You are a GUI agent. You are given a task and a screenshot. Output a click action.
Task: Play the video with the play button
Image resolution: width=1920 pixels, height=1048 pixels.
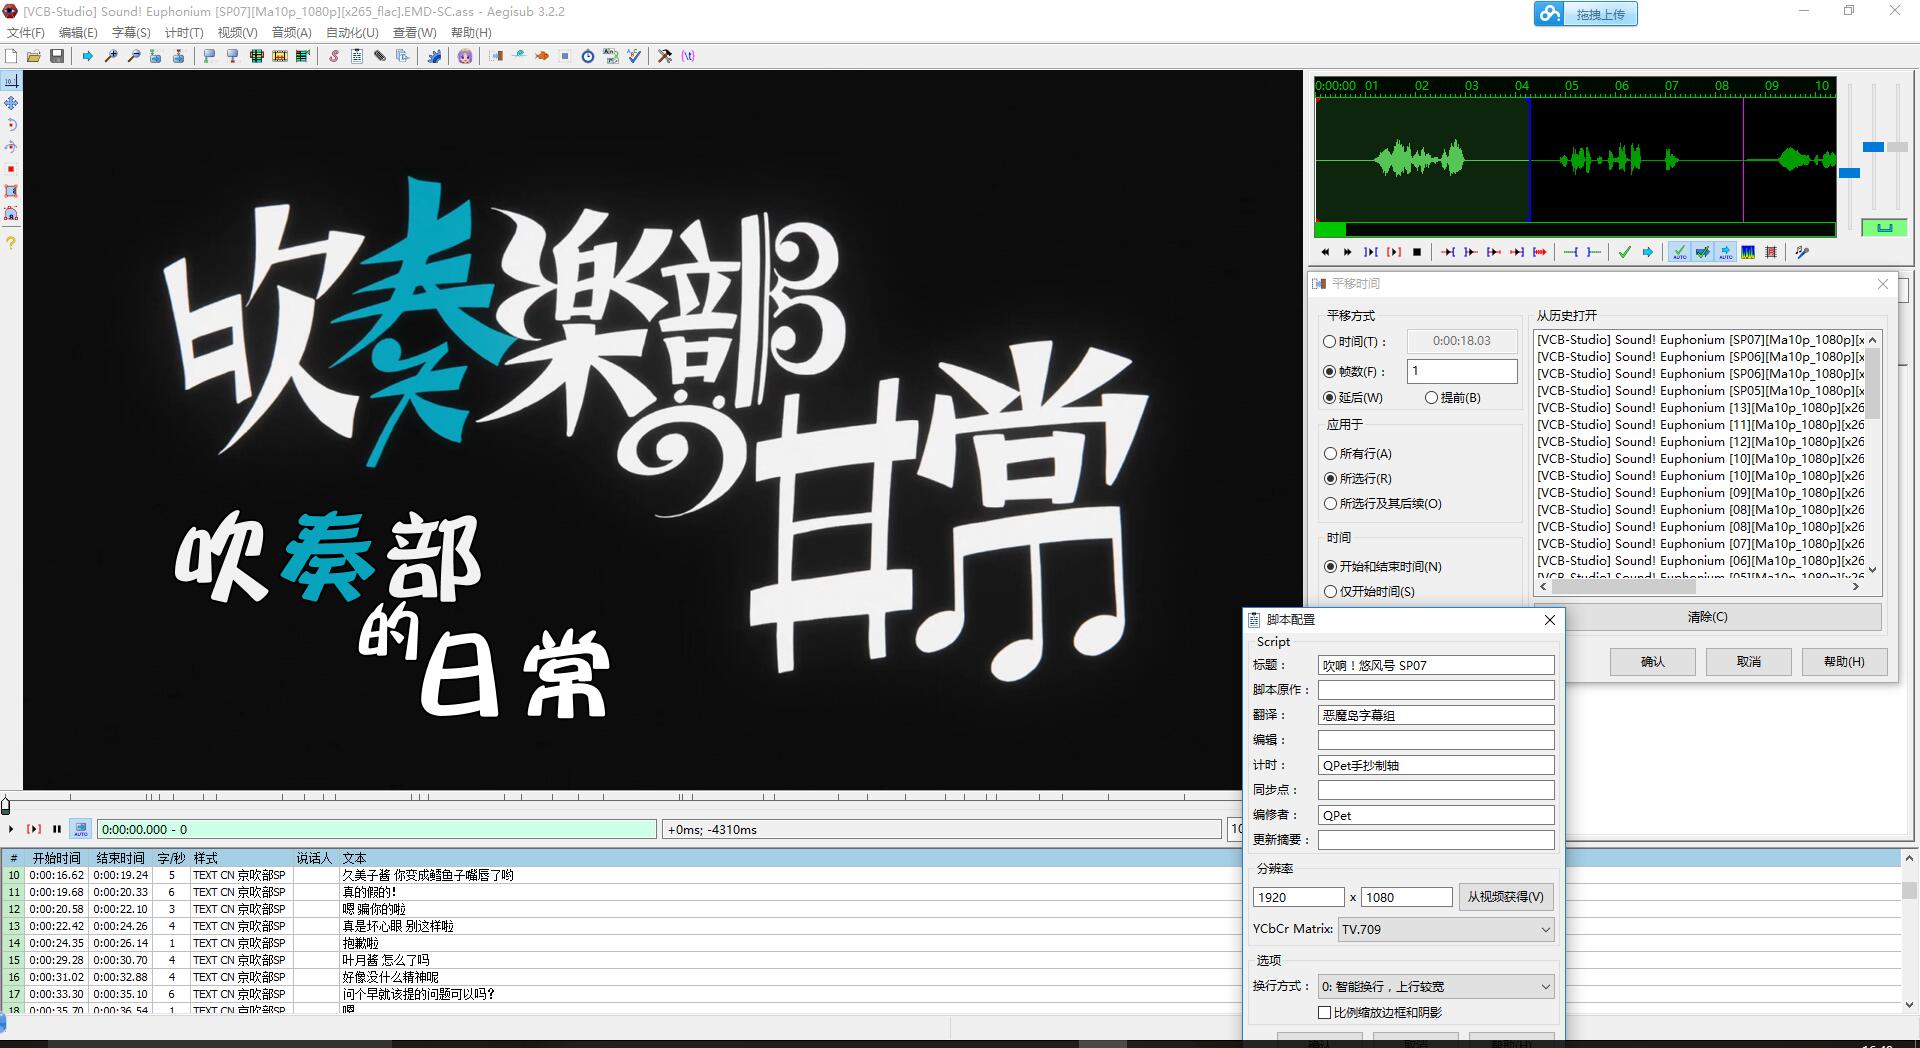coord(11,829)
